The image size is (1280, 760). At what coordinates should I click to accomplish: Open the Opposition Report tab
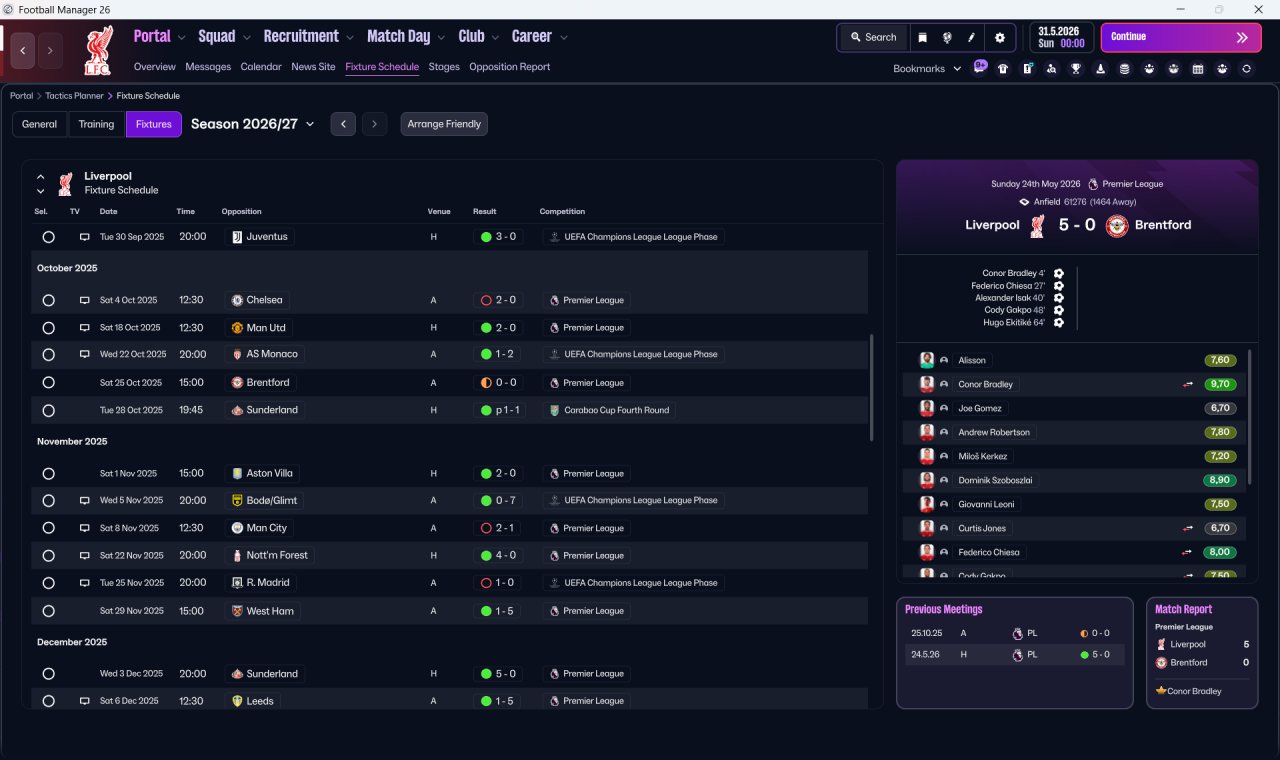tap(509, 67)
